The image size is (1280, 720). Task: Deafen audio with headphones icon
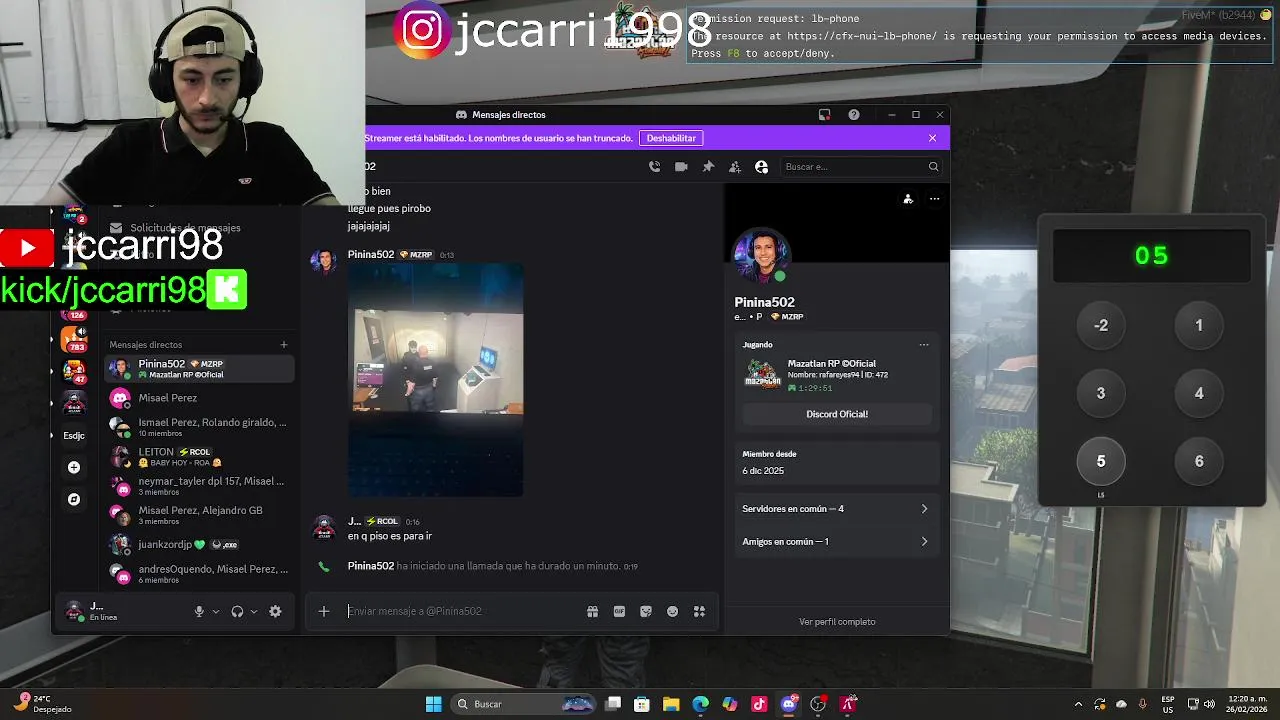pyautogui.click(x=237, y=612)
